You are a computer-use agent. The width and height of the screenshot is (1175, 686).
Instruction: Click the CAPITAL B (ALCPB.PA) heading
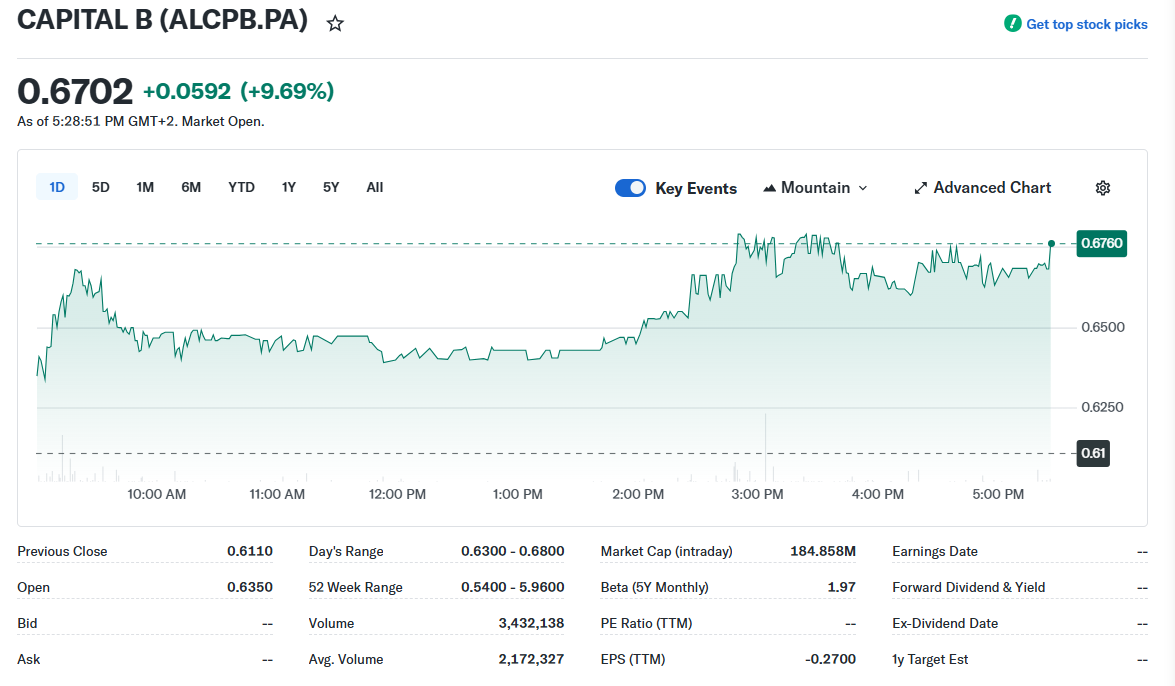click(x=163, y=19)
